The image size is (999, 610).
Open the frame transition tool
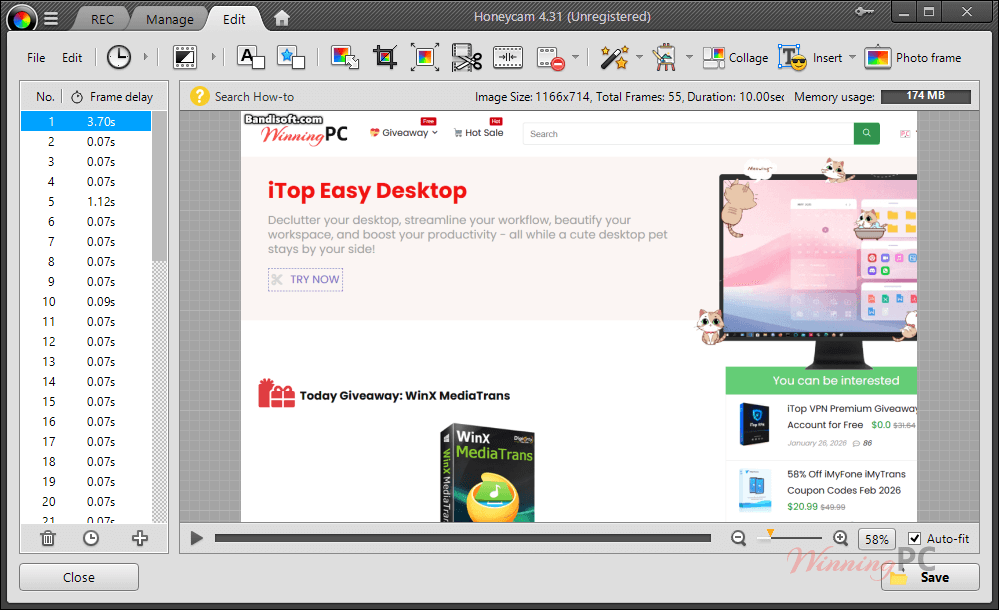tap(508, 57)
